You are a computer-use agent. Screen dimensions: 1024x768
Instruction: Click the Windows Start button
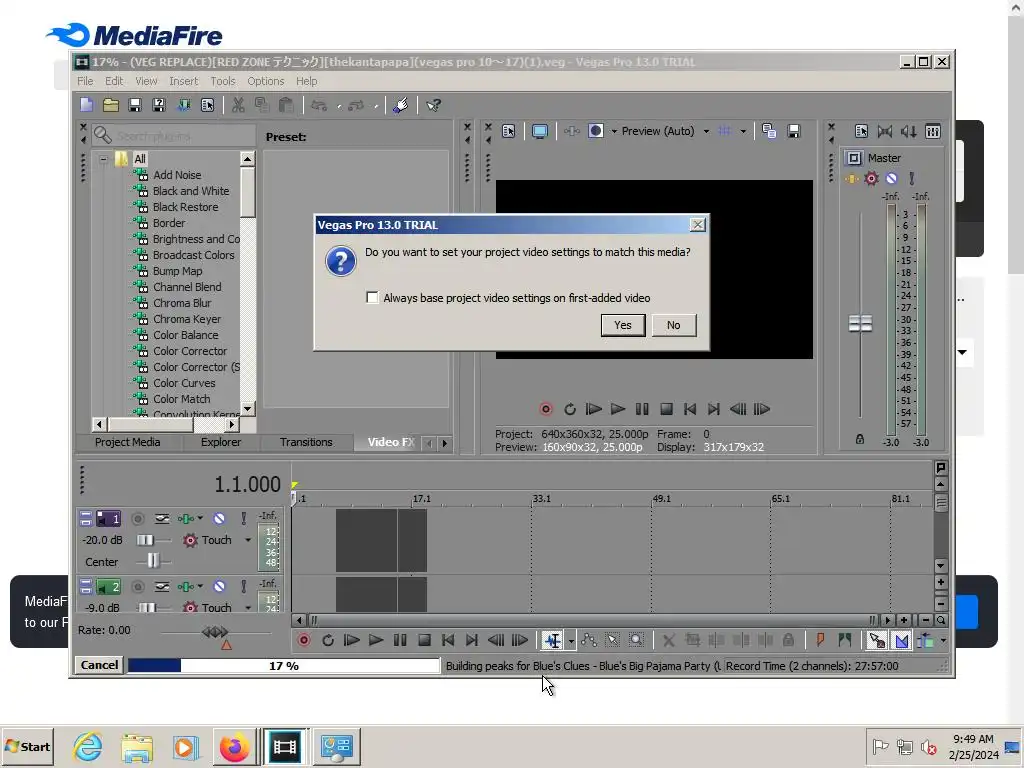coord(27,746)
